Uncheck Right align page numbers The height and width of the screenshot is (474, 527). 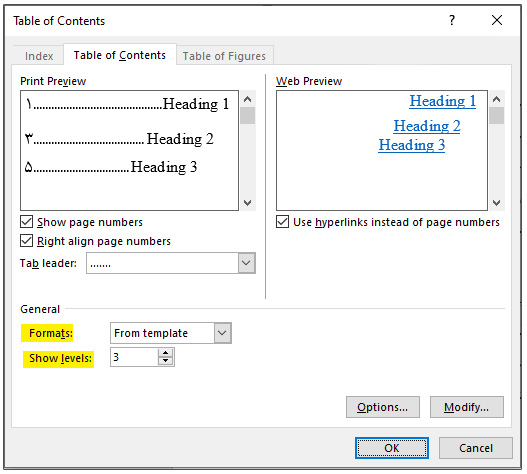(x=27, y=241)
